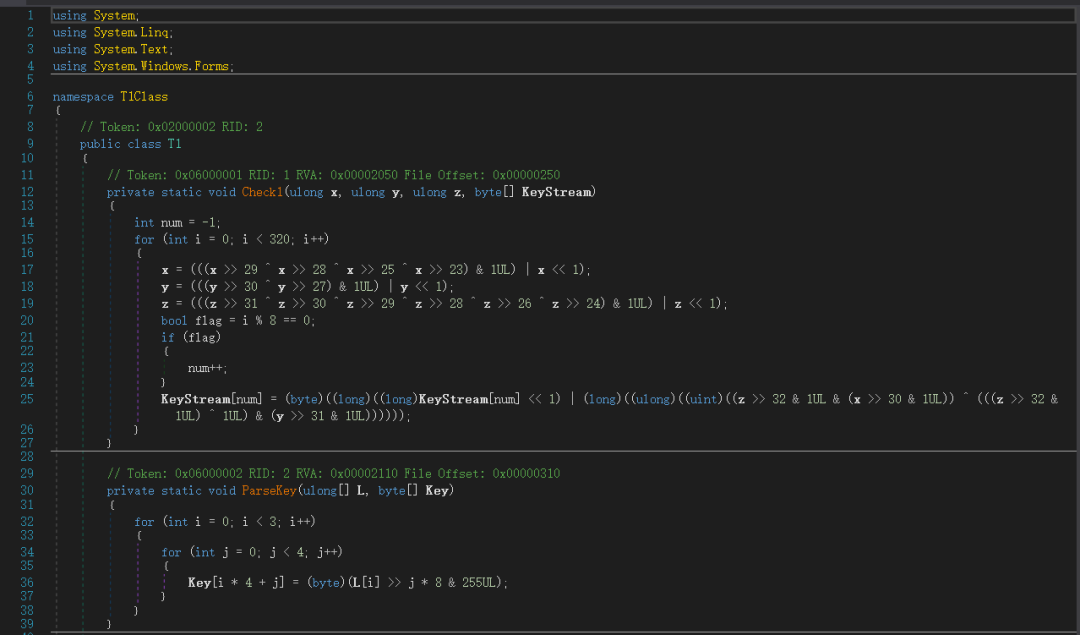1080x635 pixels.
Task: Click the comment with RVA 0x00002050
Action: [333, 175]
